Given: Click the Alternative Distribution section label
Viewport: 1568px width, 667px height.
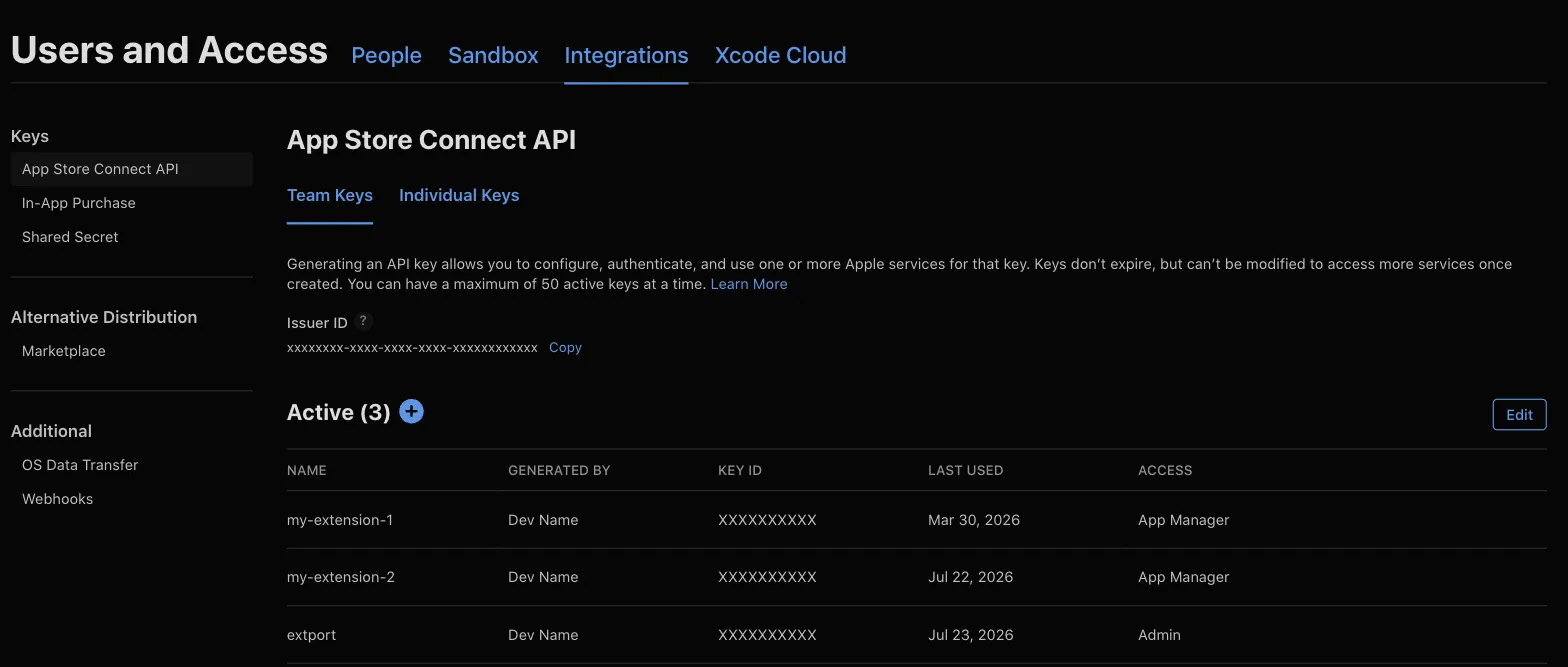Looking at the screenshot, I should point(104,317).
